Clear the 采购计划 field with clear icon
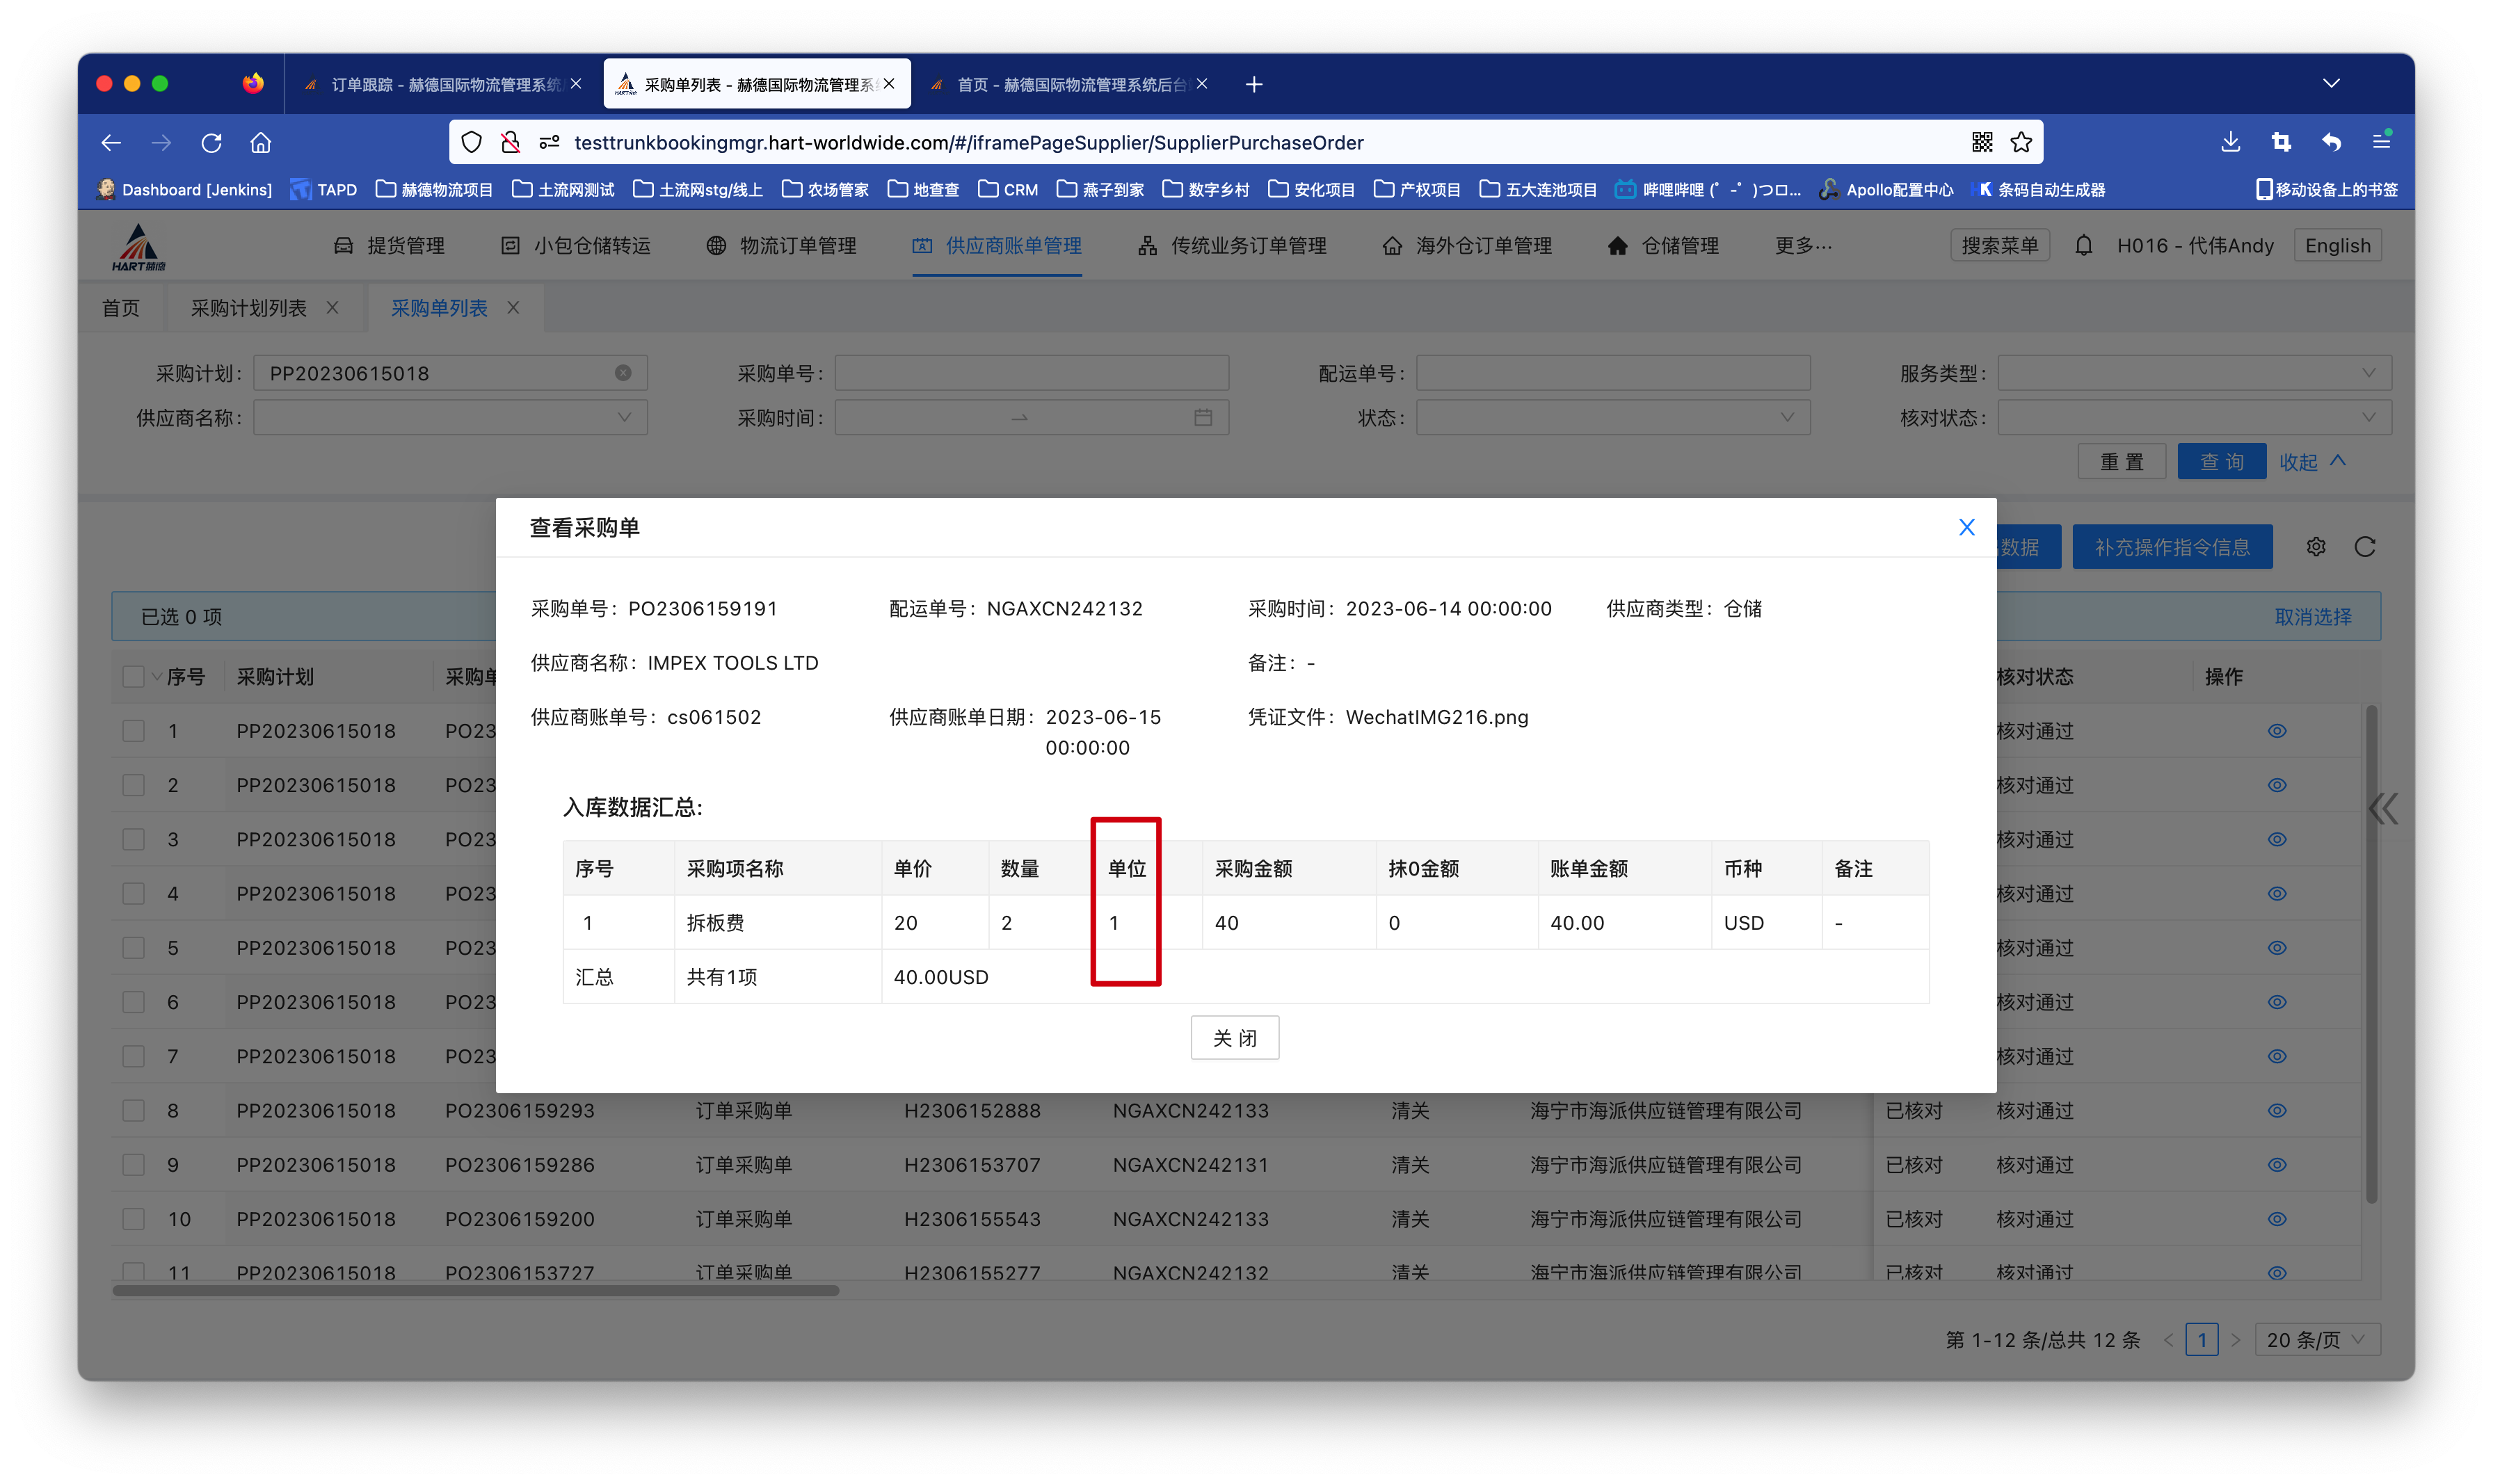Image resolution: width=2493 pixels, height=1484 pixels. click(x=622, y=373)
